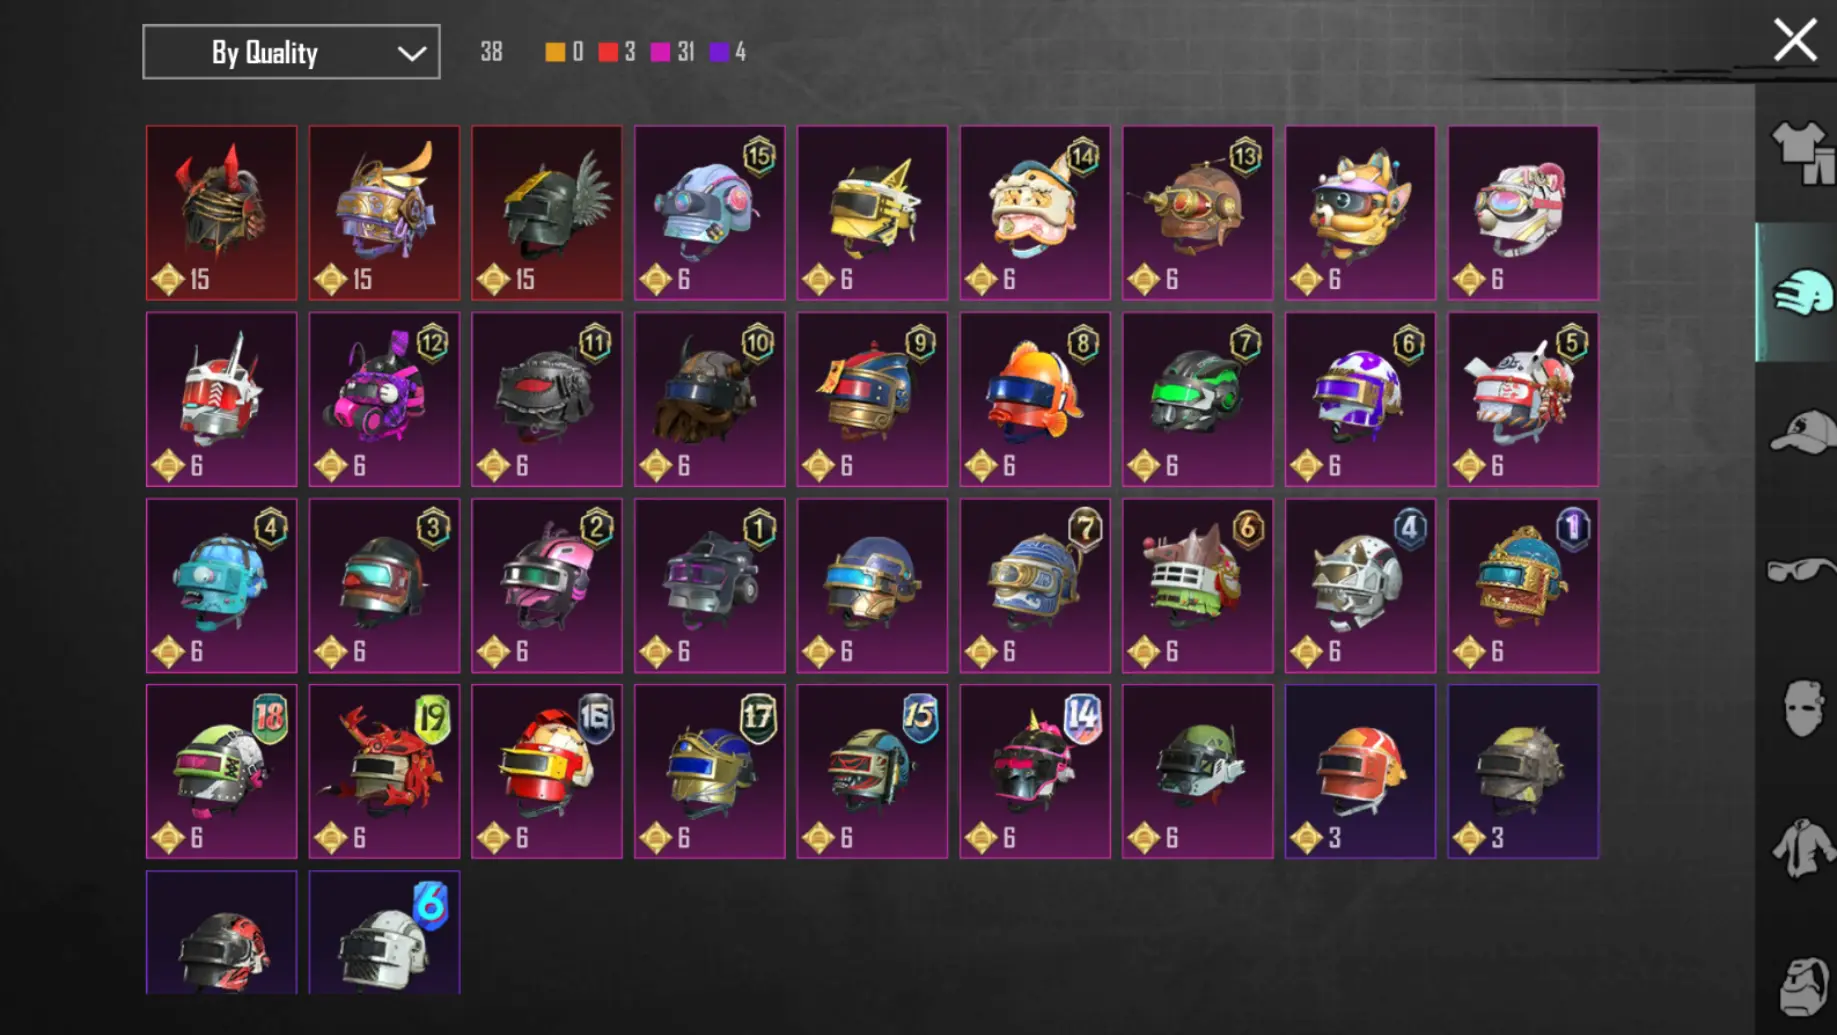Choose the white helmet with blue badge 6
The image size is (1837, 1035).
(x=384, y=933)
